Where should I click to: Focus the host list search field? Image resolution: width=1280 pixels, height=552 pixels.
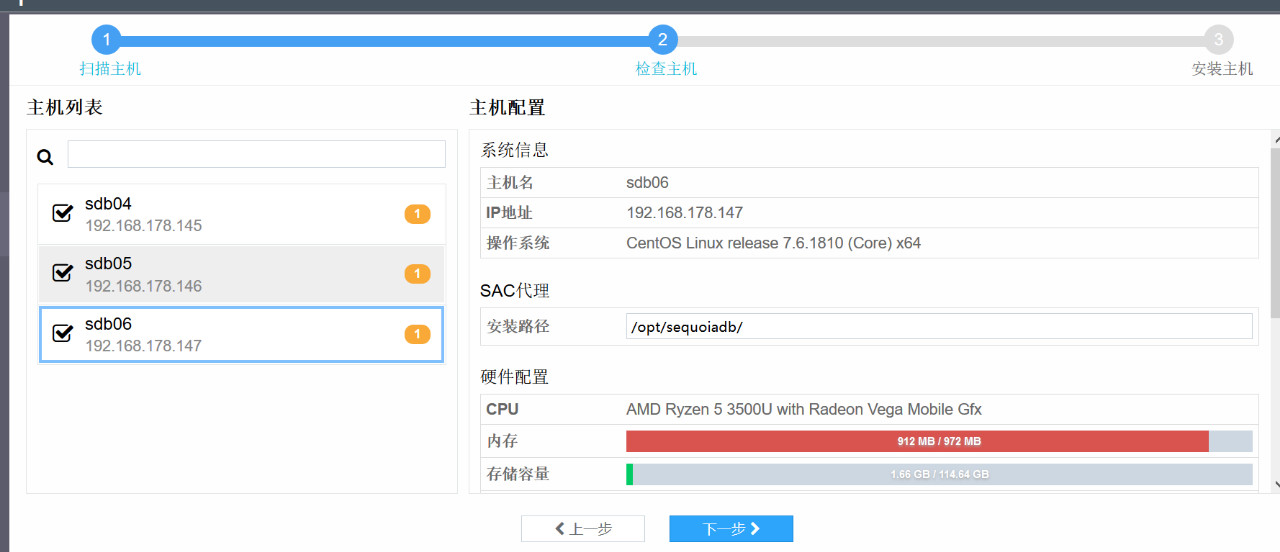coord(256,154)
